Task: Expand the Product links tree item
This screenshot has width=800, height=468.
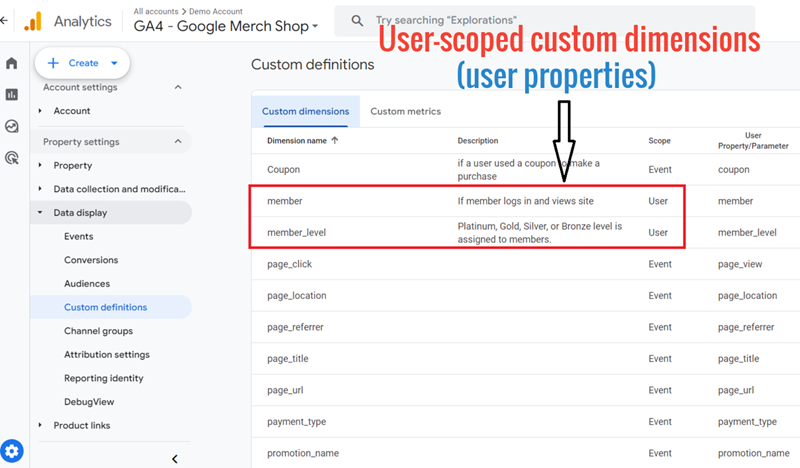Action: [40, 426]
